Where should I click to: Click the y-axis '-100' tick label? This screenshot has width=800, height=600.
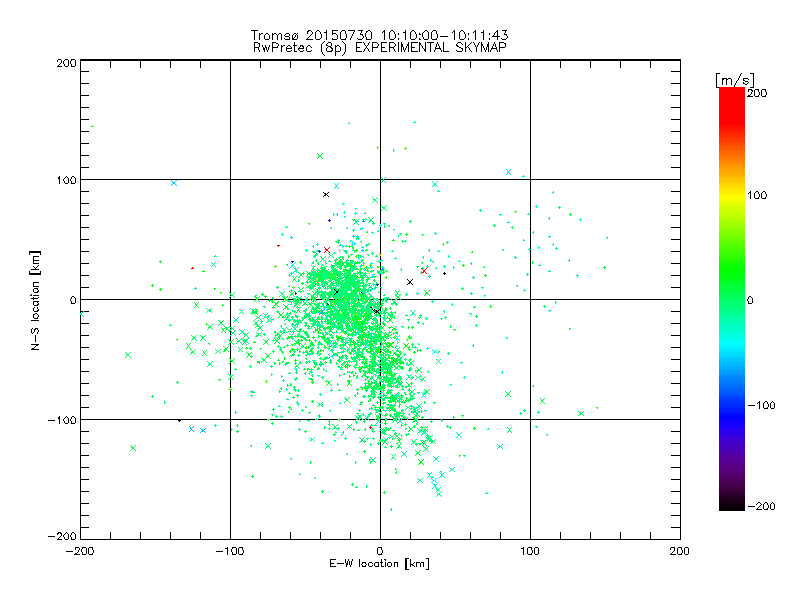click(62, 420)
